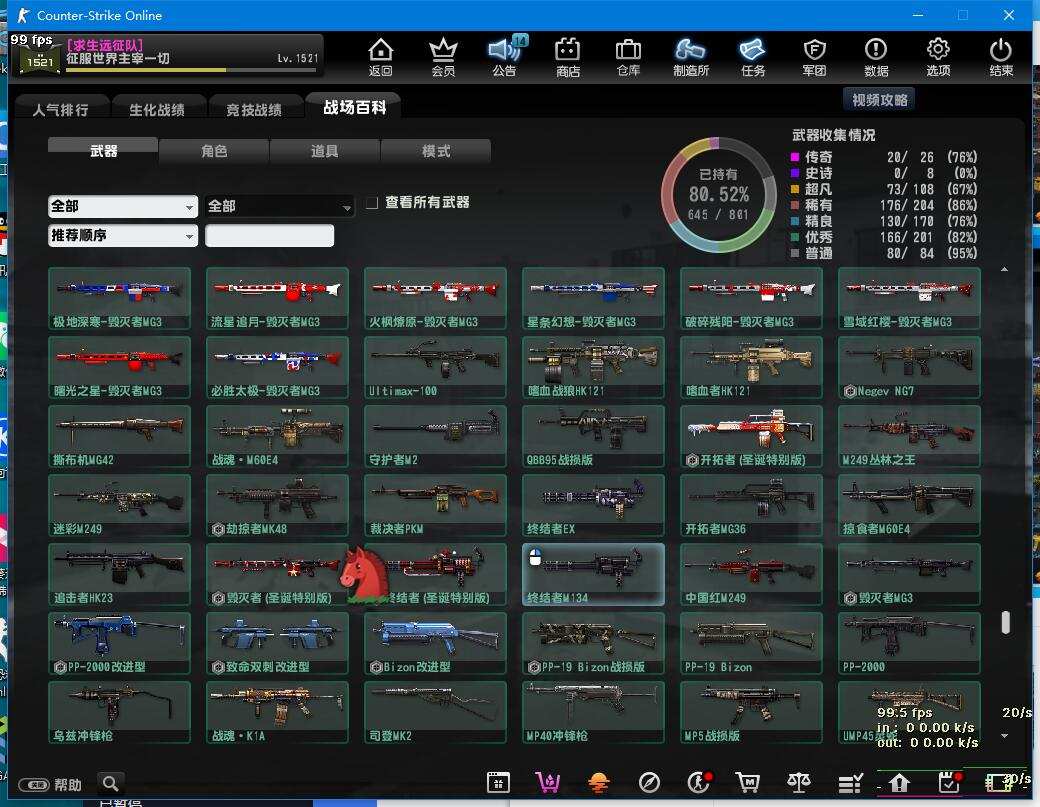The image size is (1040, 807).
Task: Select the 裁决者PKM weapon card
Action: (x=435, y=505)
